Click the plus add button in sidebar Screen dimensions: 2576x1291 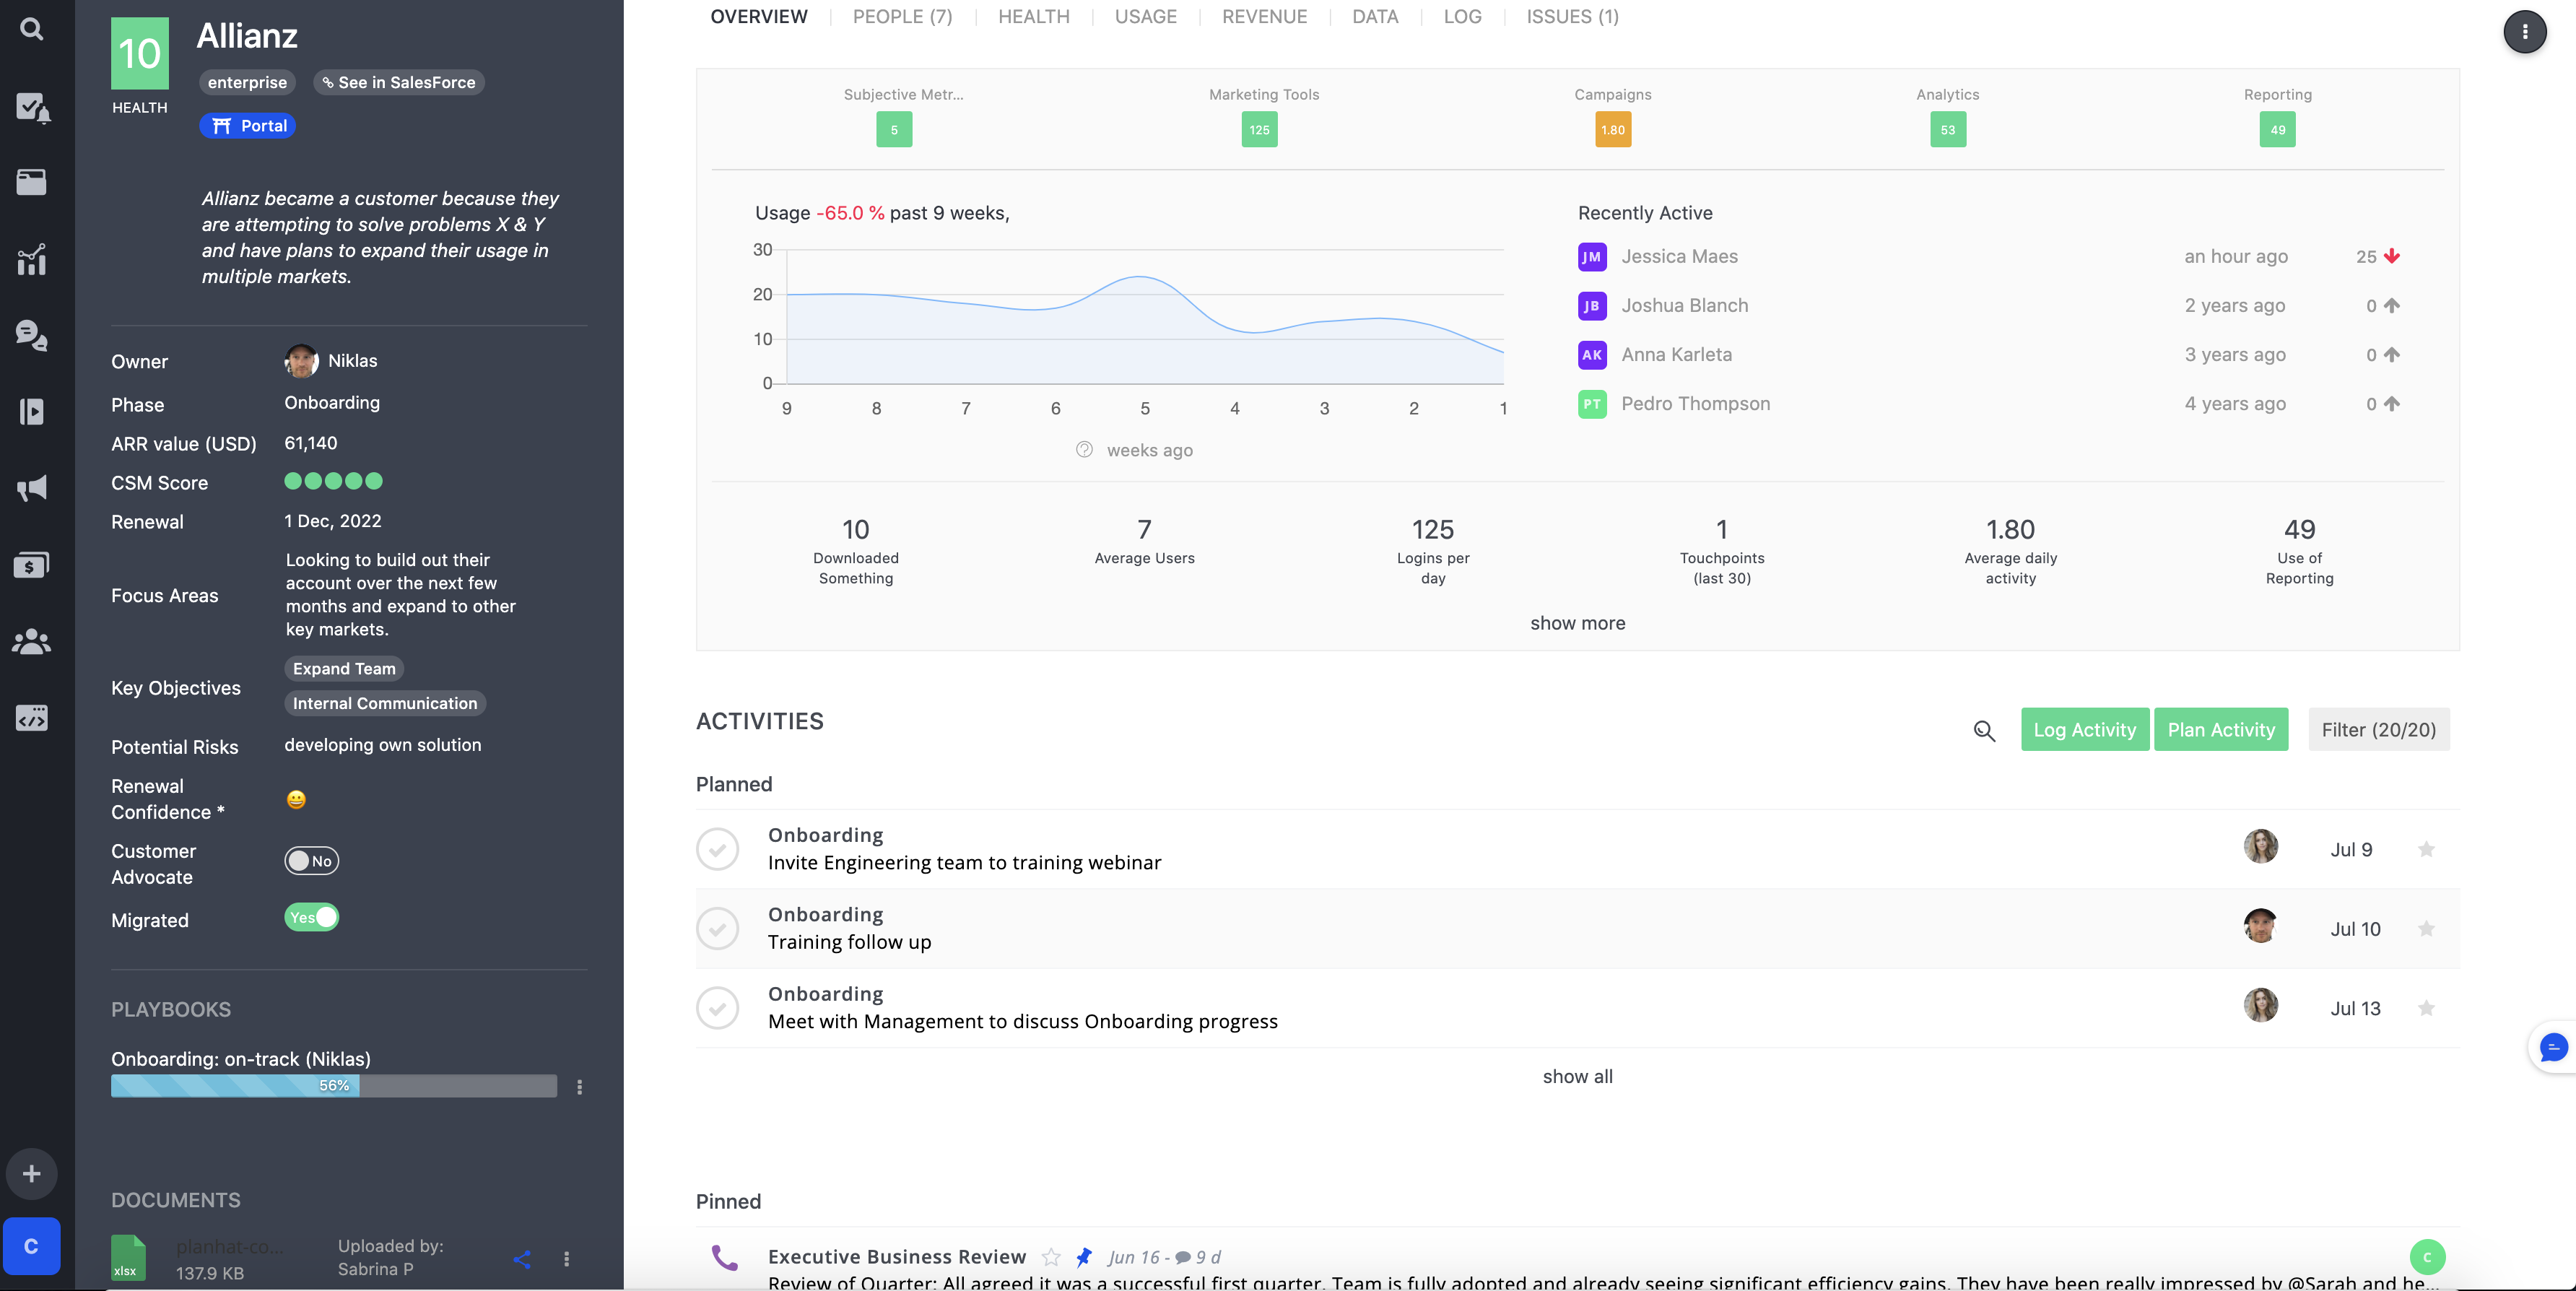coord(32,1173)
